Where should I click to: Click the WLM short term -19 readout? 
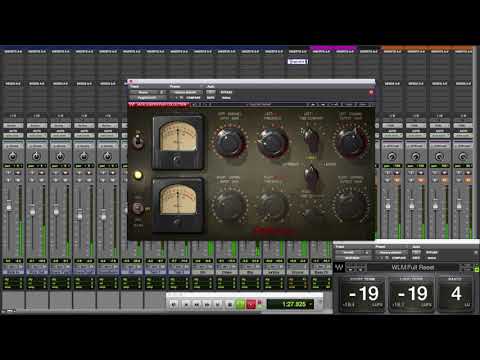[x=363, y=294]
